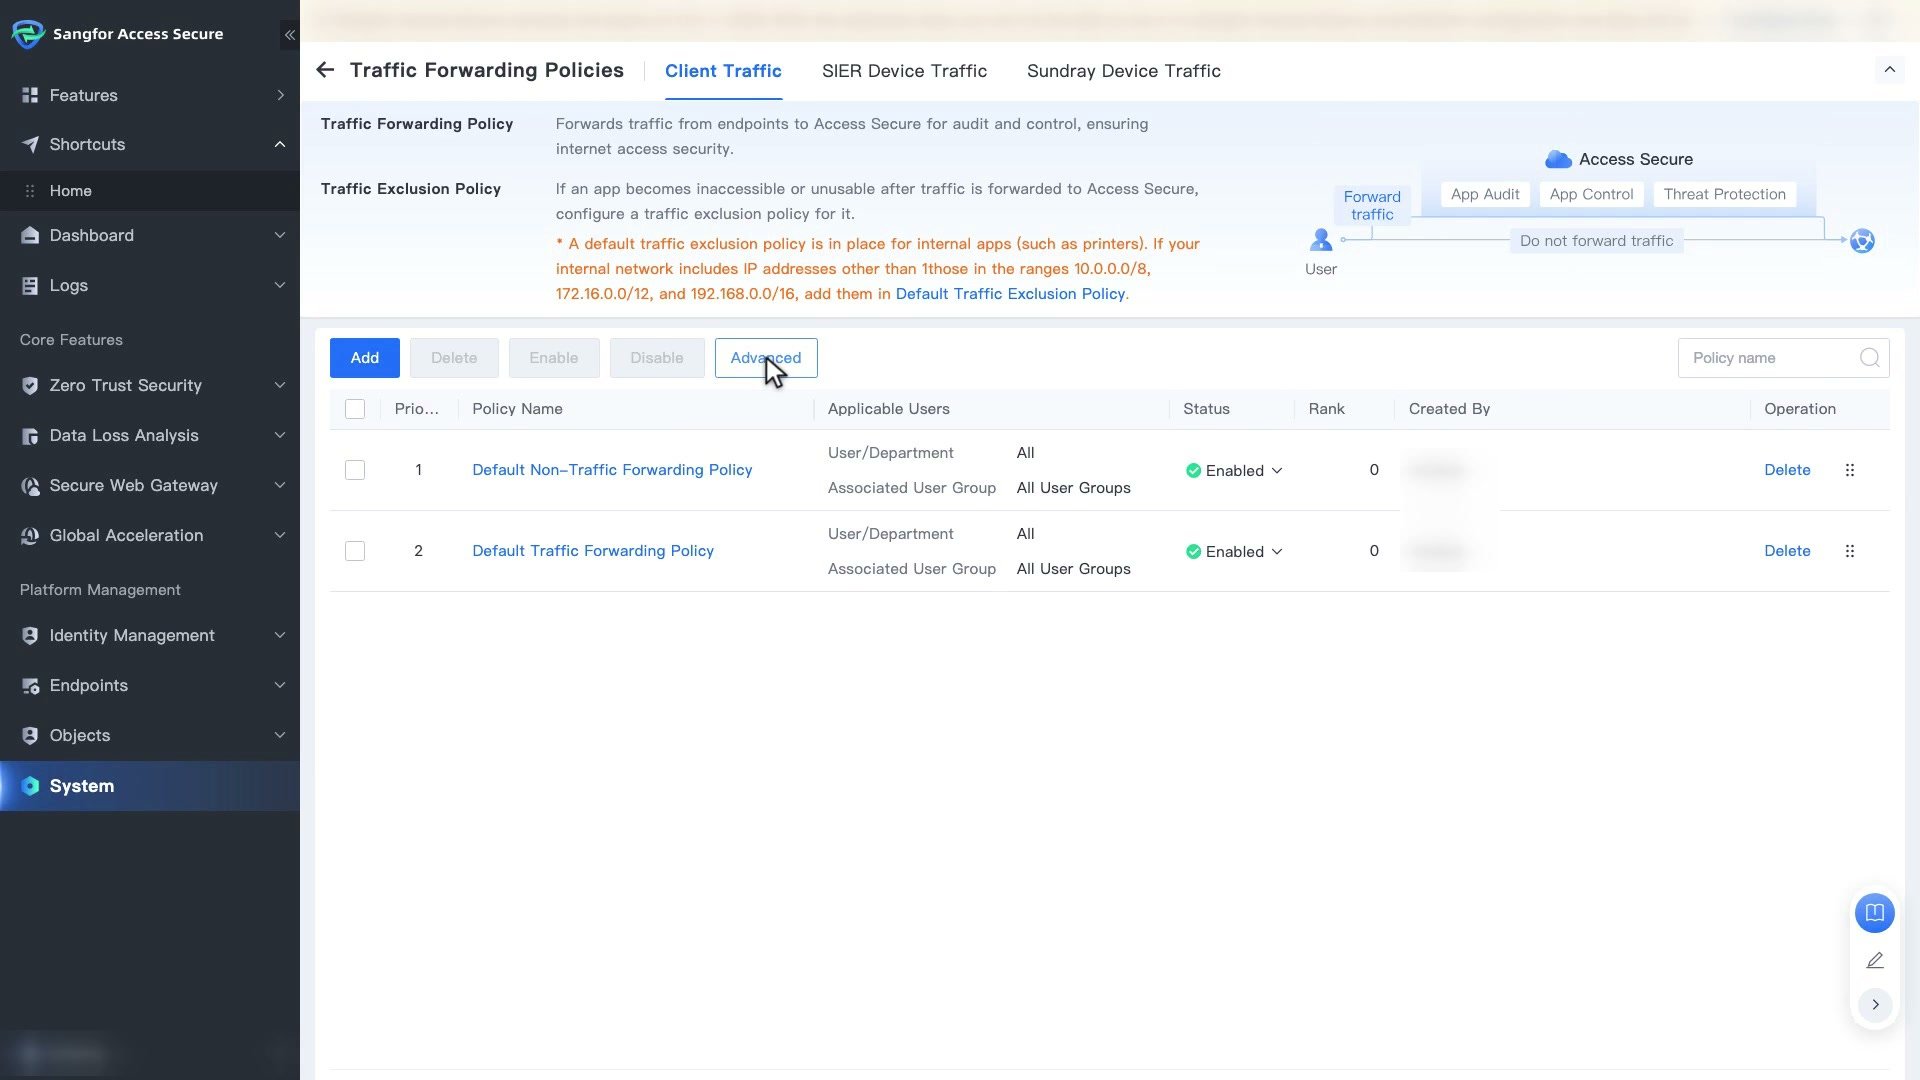This screenshot has height=1080, width=1920.
Task: Click the Rank column header
Action: (x=1326, y=409)
